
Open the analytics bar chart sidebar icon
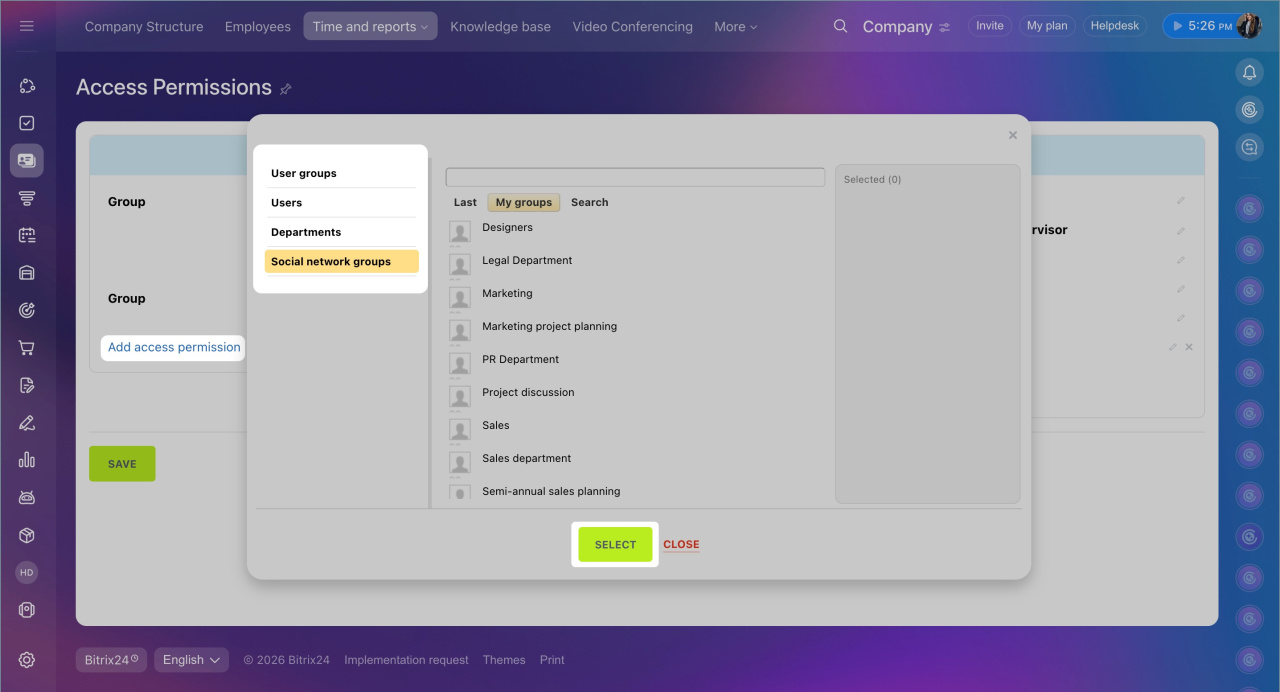click(x=27, y=460)
